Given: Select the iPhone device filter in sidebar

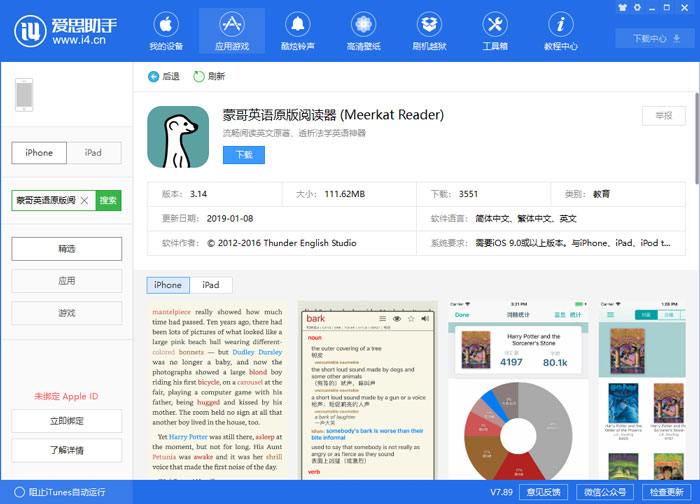Looking at the screenshot, I should pos(39,153).
